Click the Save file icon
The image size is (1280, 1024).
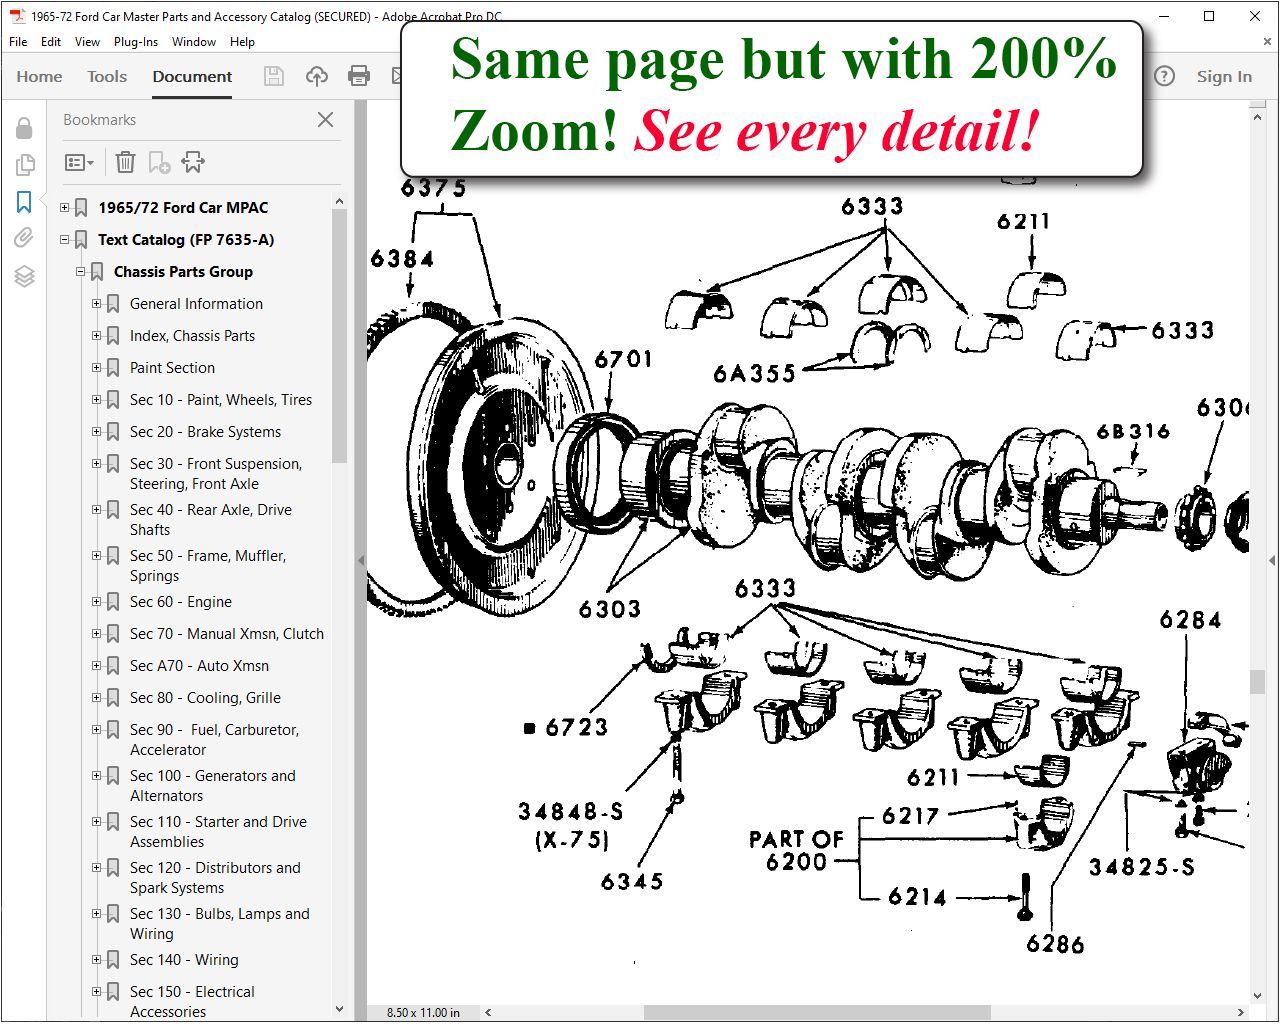pos(274,76)
